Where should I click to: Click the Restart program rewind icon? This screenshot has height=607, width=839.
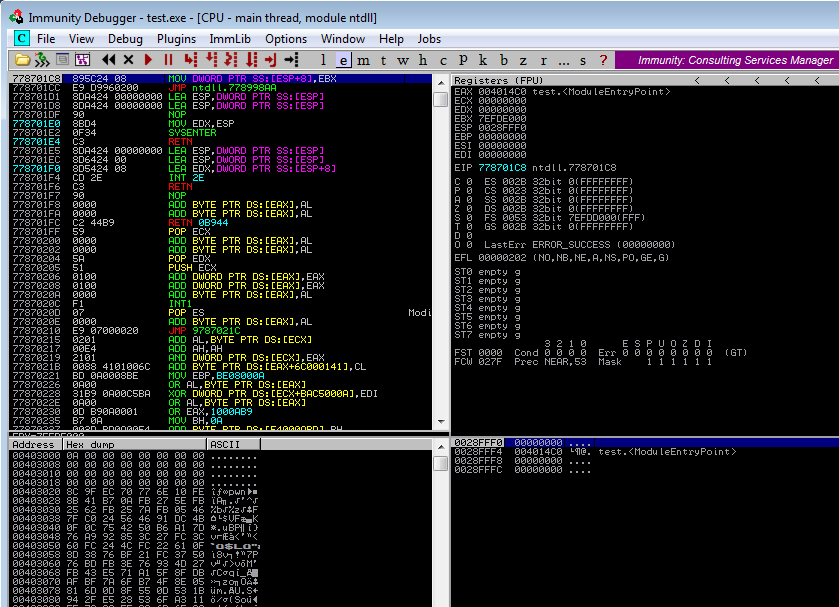coord(109,60)
